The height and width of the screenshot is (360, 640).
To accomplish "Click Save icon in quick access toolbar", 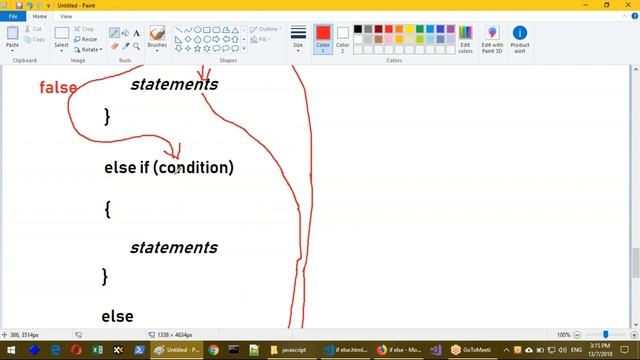I will point(19,5).
